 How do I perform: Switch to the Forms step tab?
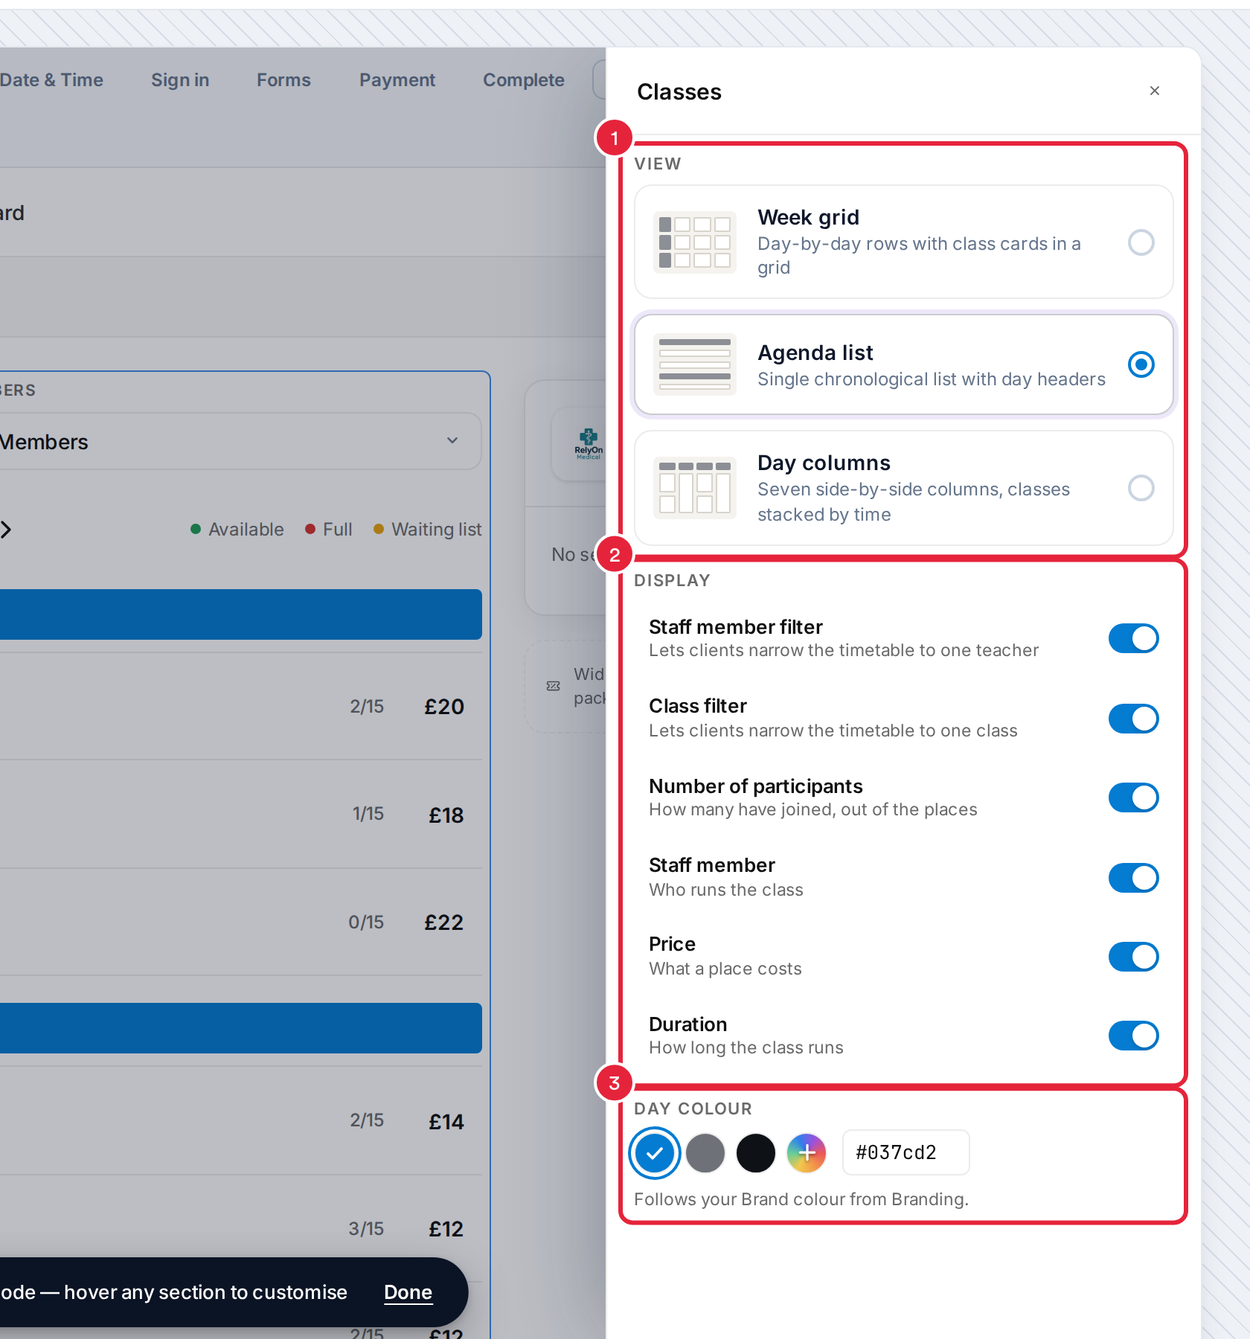tap(284, 80)
